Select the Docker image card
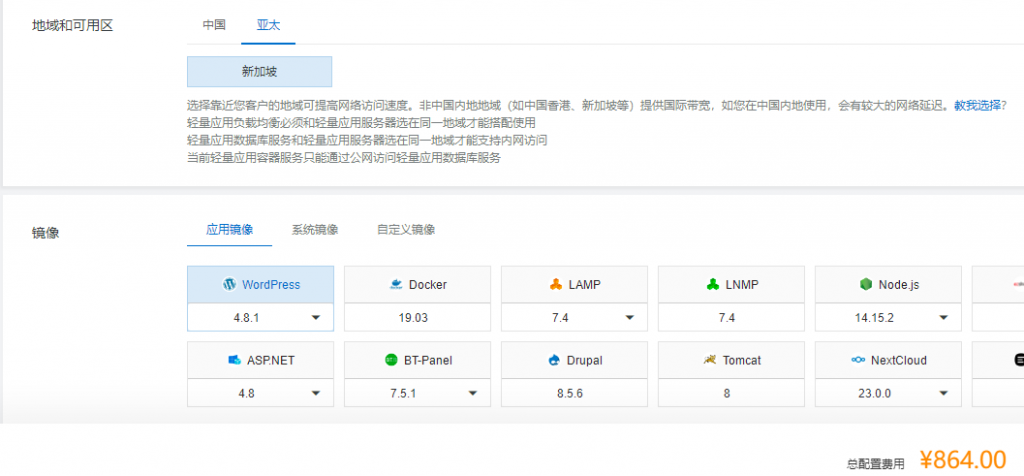 (x=417, y=285)
